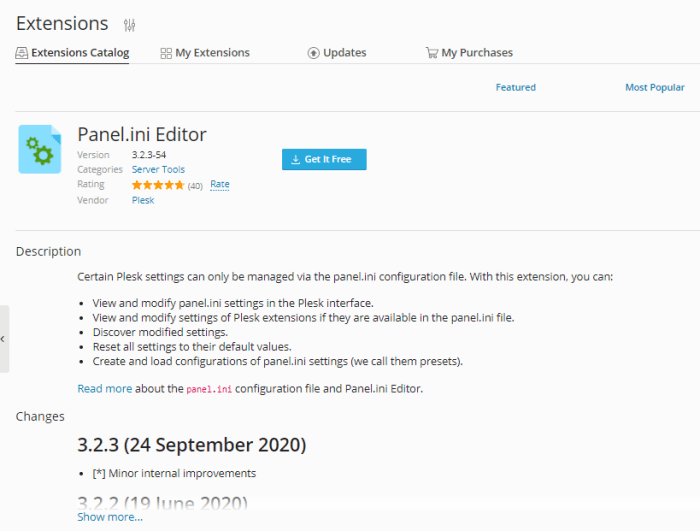
Task: Click the Discover modified settings bullet
Action: pos(160,332)
